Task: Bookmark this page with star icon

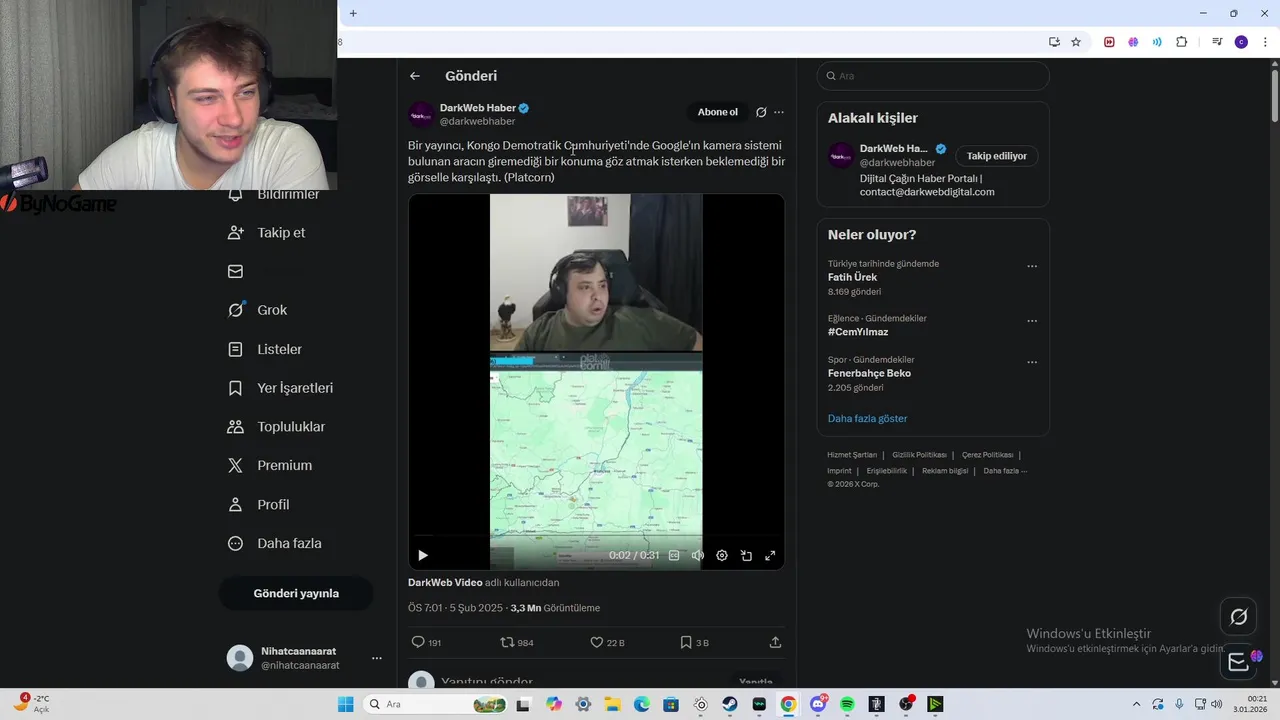Action: point(1076,42)
